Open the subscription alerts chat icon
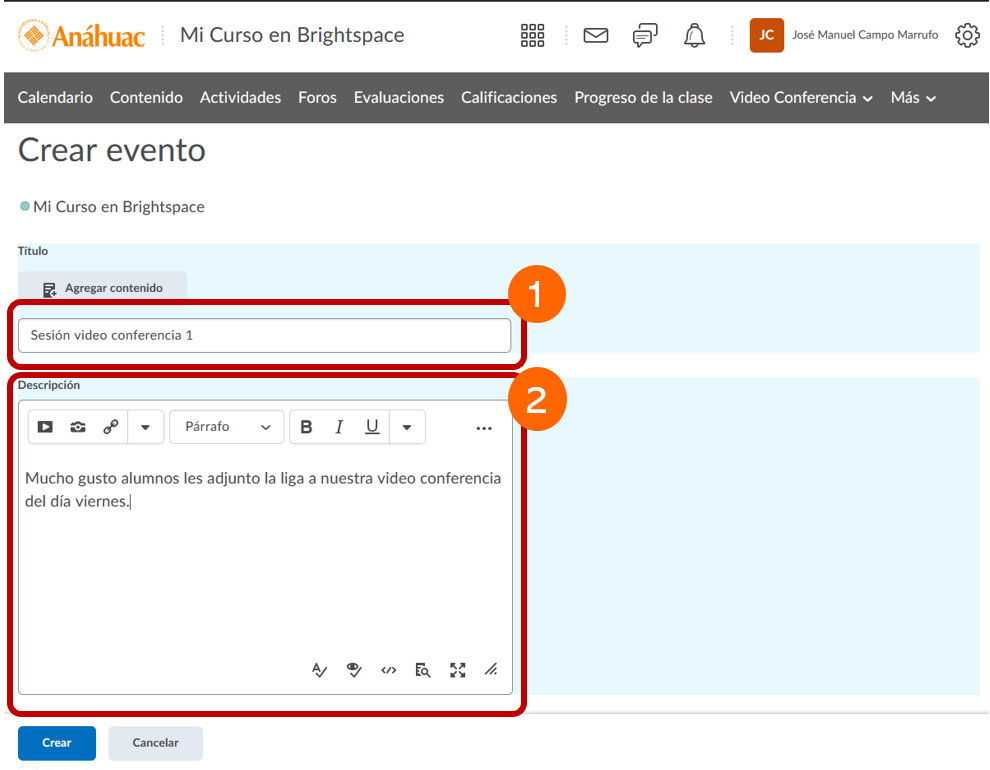The image size is (990, 770). [645, 35]
